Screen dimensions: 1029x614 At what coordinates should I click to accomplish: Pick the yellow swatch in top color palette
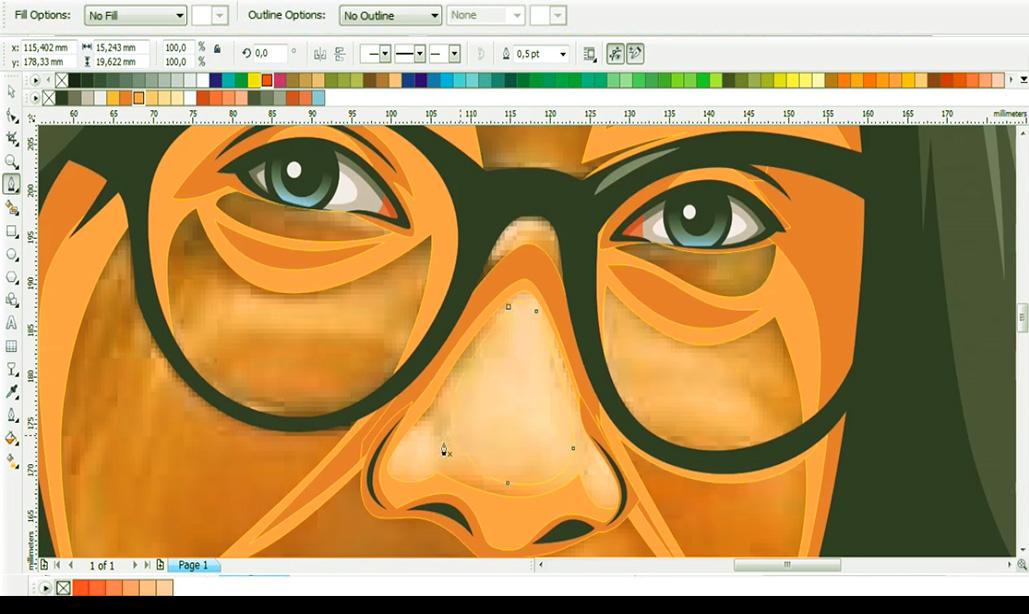click(254, 80)
